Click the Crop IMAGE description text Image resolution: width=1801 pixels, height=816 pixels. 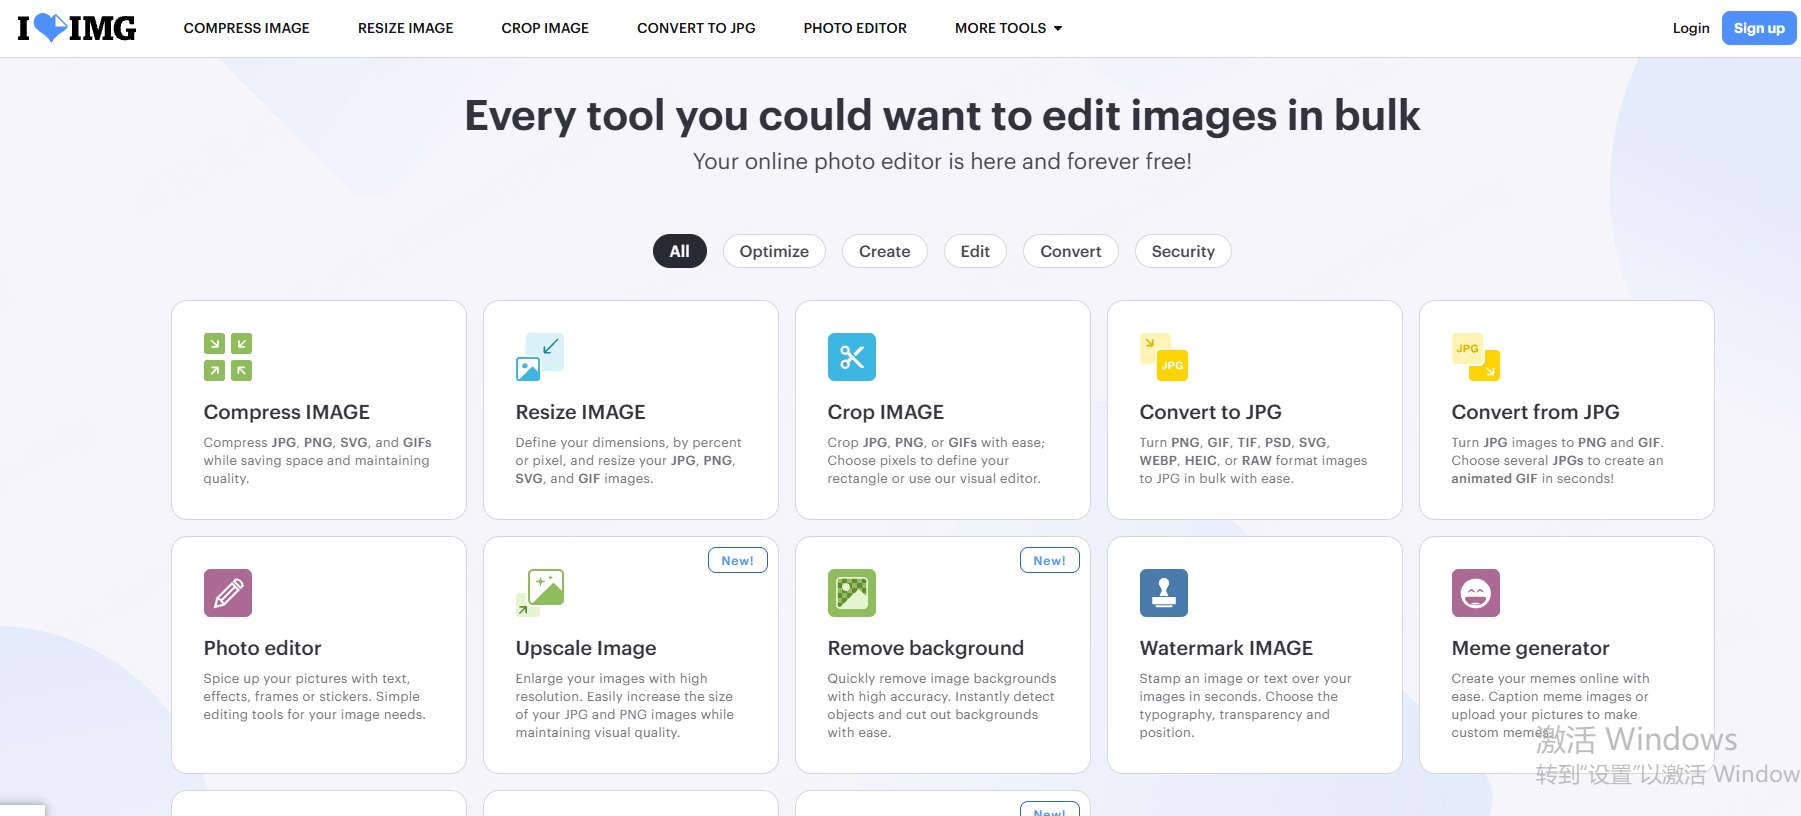pos(936,461)
